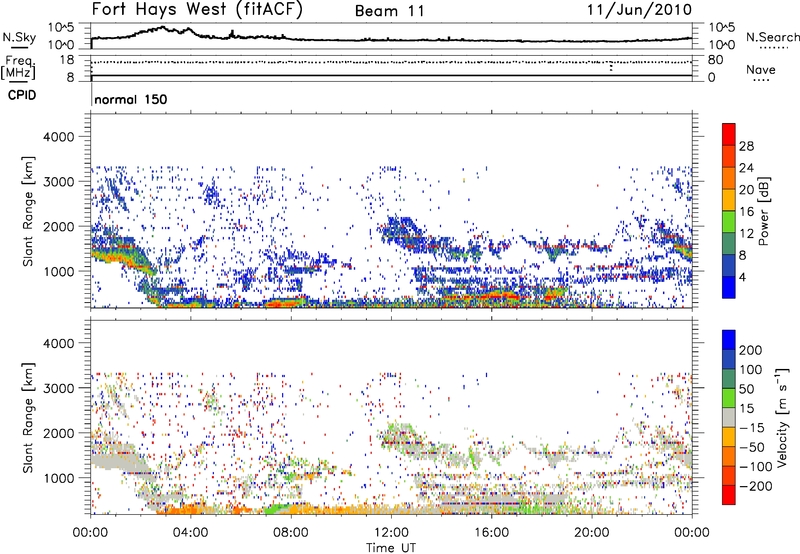Pick the top blue velocity colorbar segment
The image size is (800, 554).
[729, 340]
